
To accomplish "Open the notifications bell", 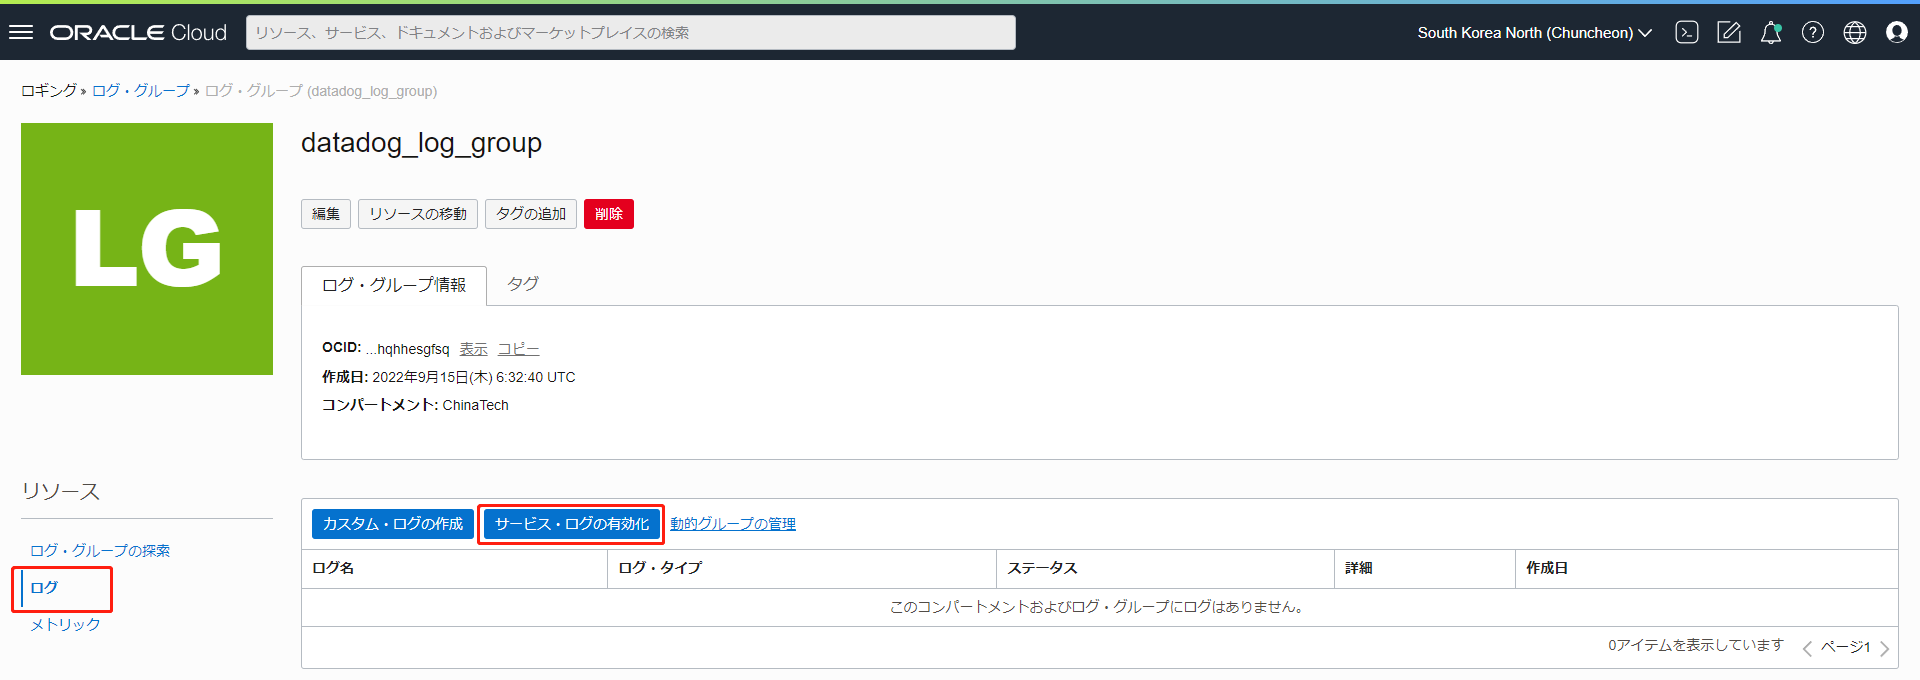I will pyautogui.click(x=1770, y=32).
